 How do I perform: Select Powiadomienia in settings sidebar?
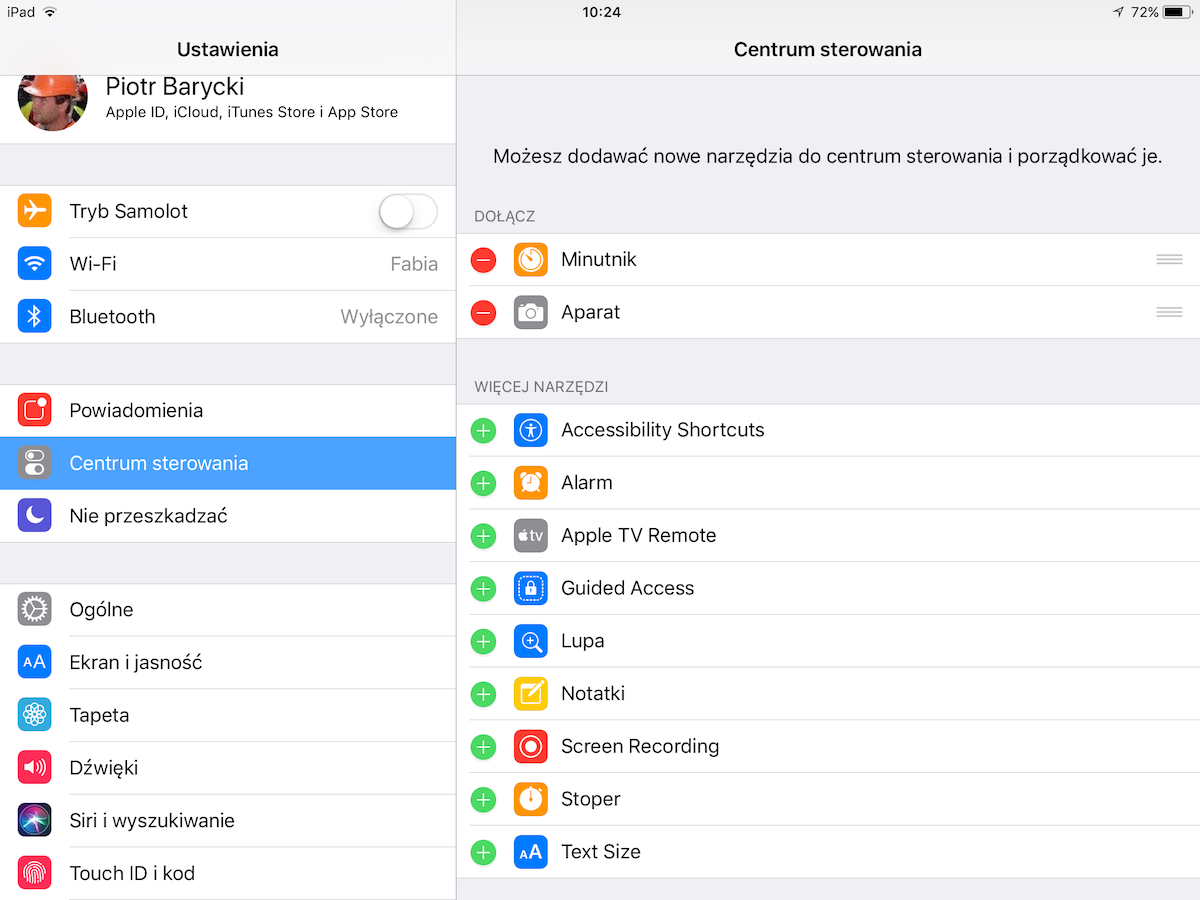click(228, 410)
